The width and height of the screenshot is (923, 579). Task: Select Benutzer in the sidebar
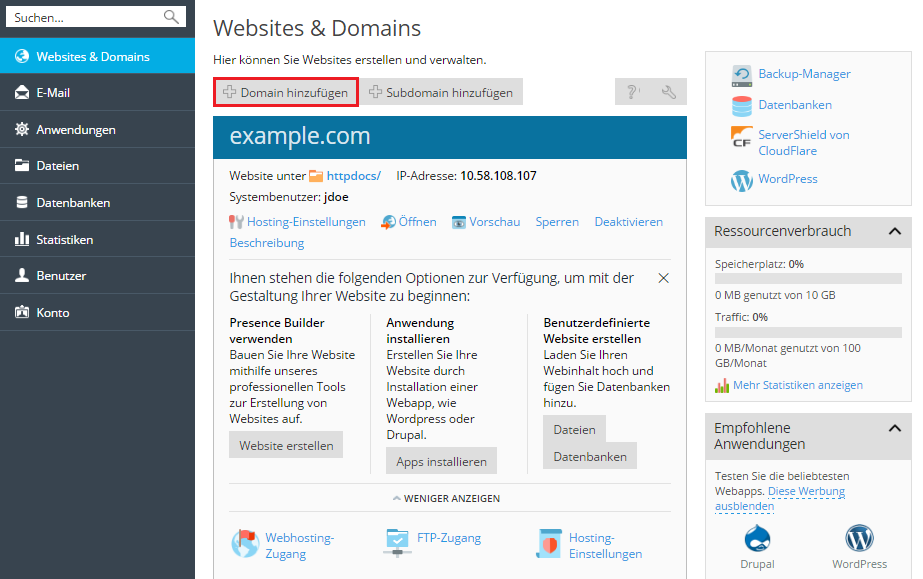click(97, 276)
